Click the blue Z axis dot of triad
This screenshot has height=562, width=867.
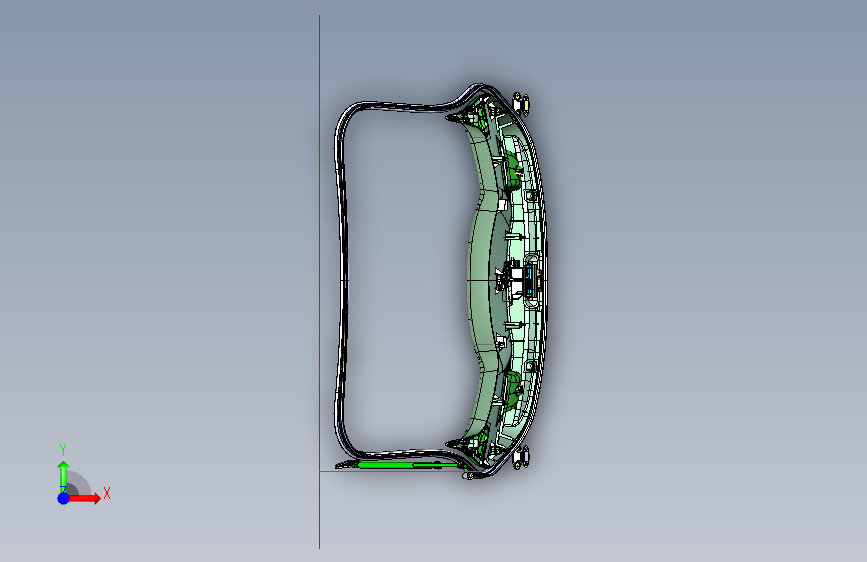63,498
